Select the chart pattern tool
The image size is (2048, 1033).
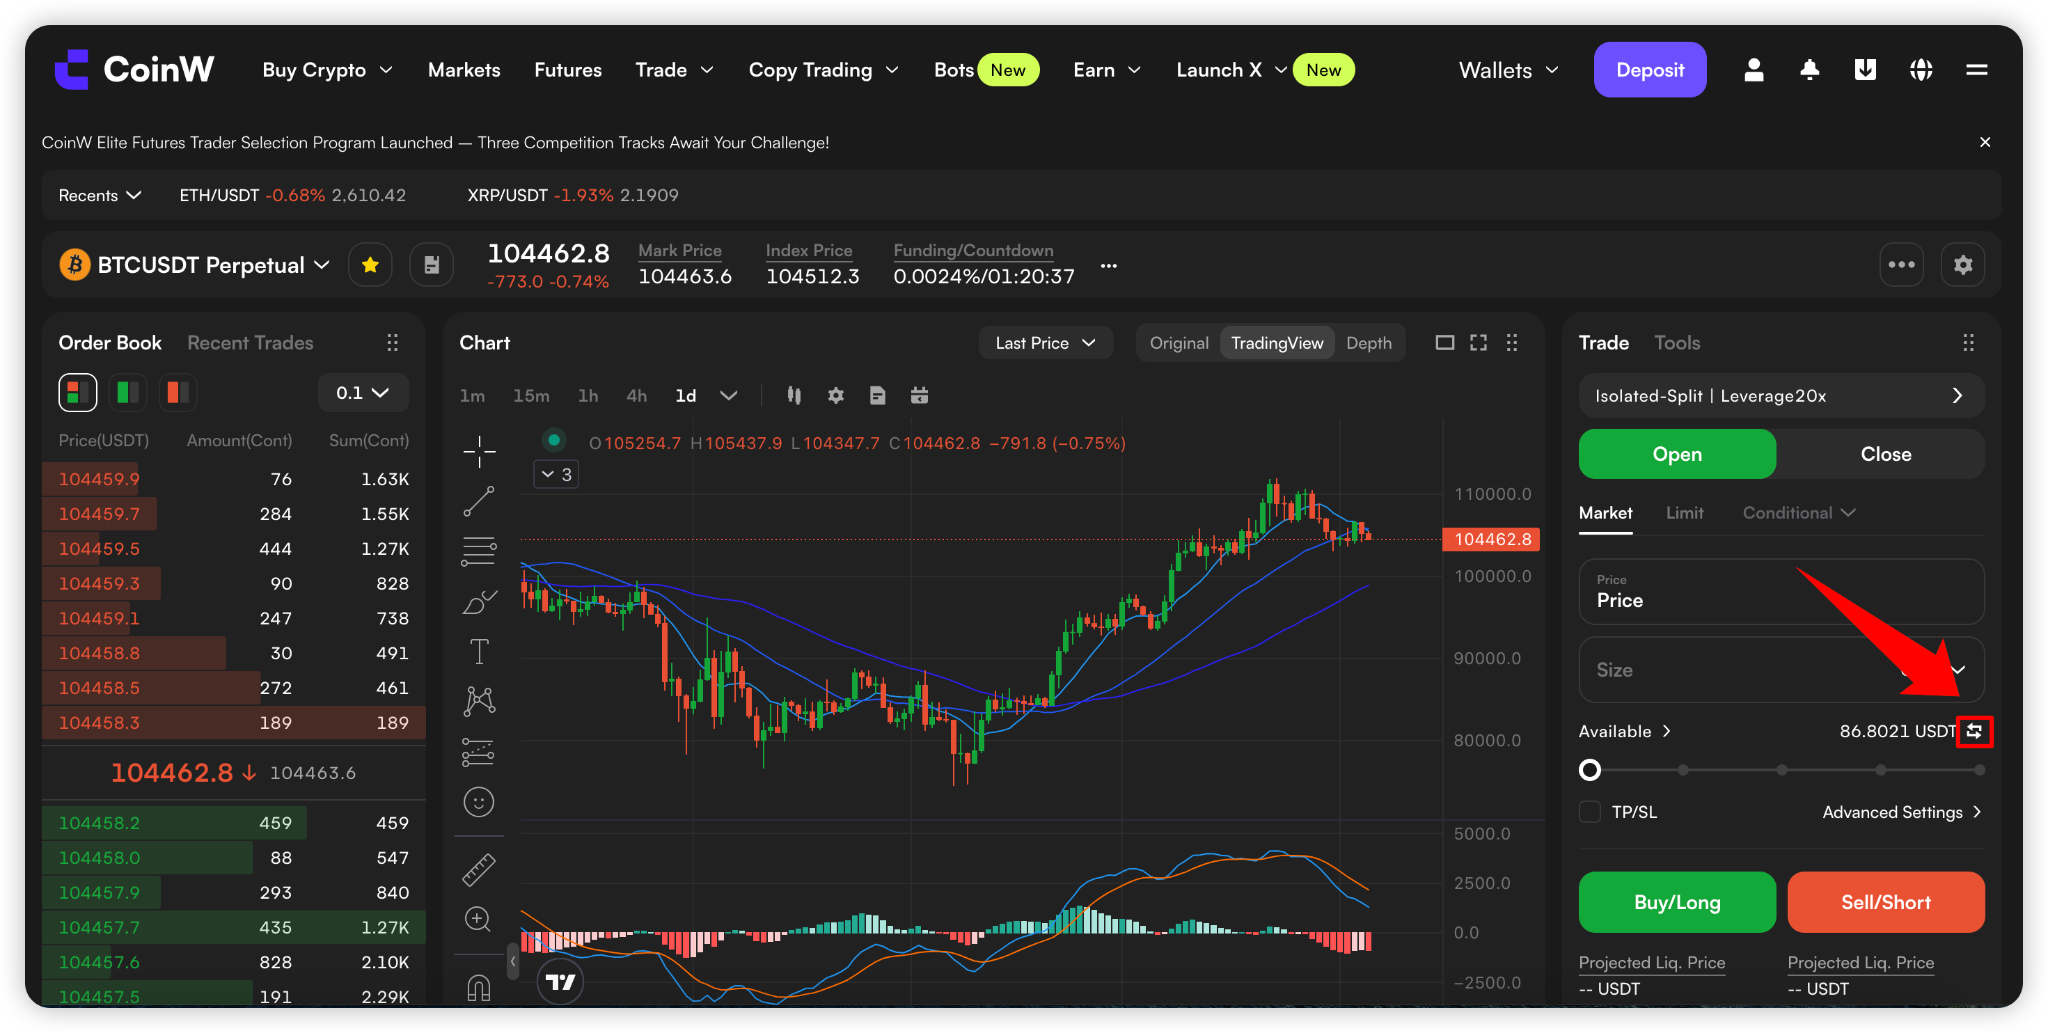(479, 701)
